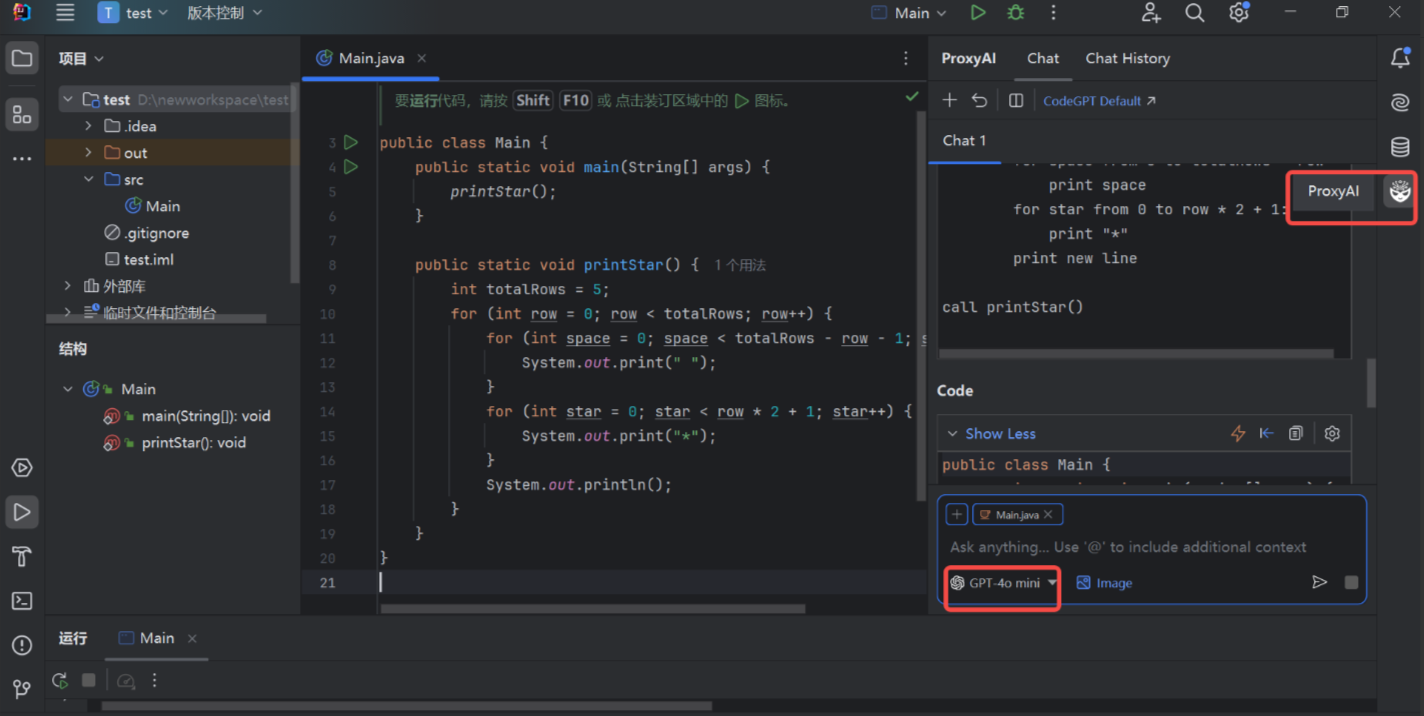Start a new ProxyAI chat with plus
This screenshot has height=716, width=1424.
tap(950, 100)
